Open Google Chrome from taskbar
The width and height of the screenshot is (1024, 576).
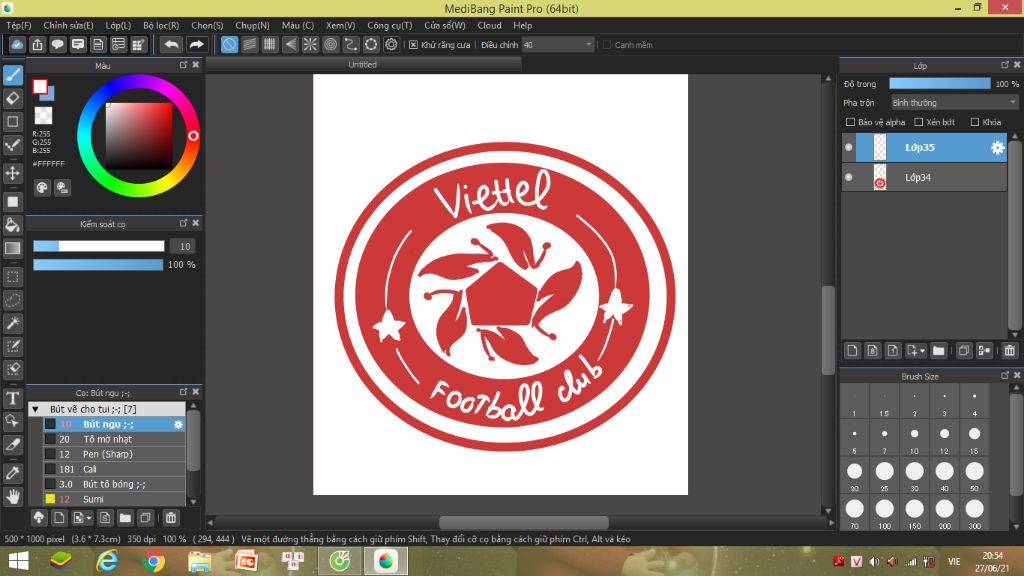tap(153, 561)
